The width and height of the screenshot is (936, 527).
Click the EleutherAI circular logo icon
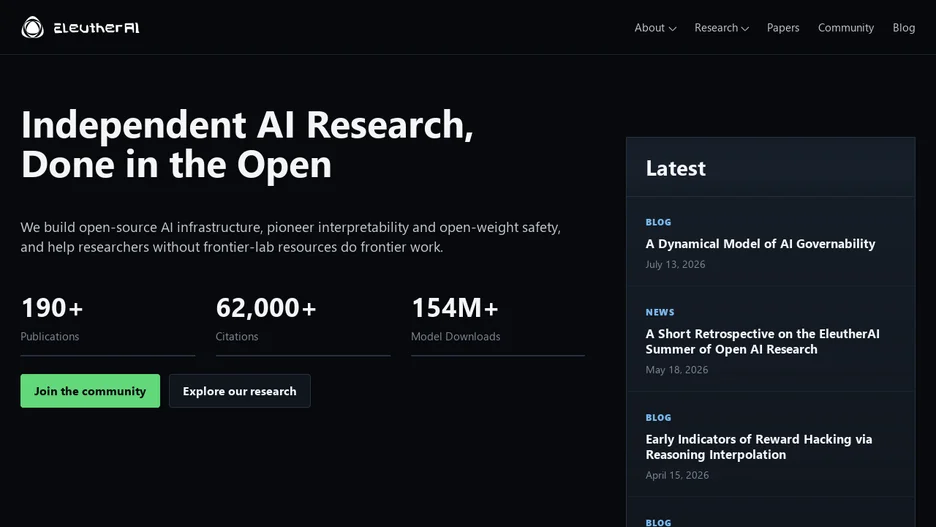32,27
